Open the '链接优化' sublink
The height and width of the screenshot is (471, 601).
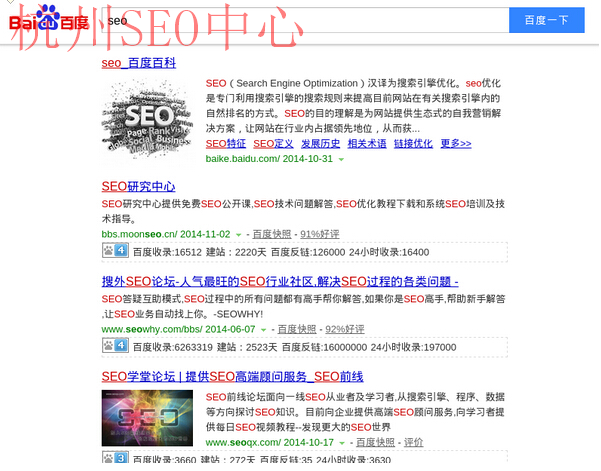click(x=413, y=144)
